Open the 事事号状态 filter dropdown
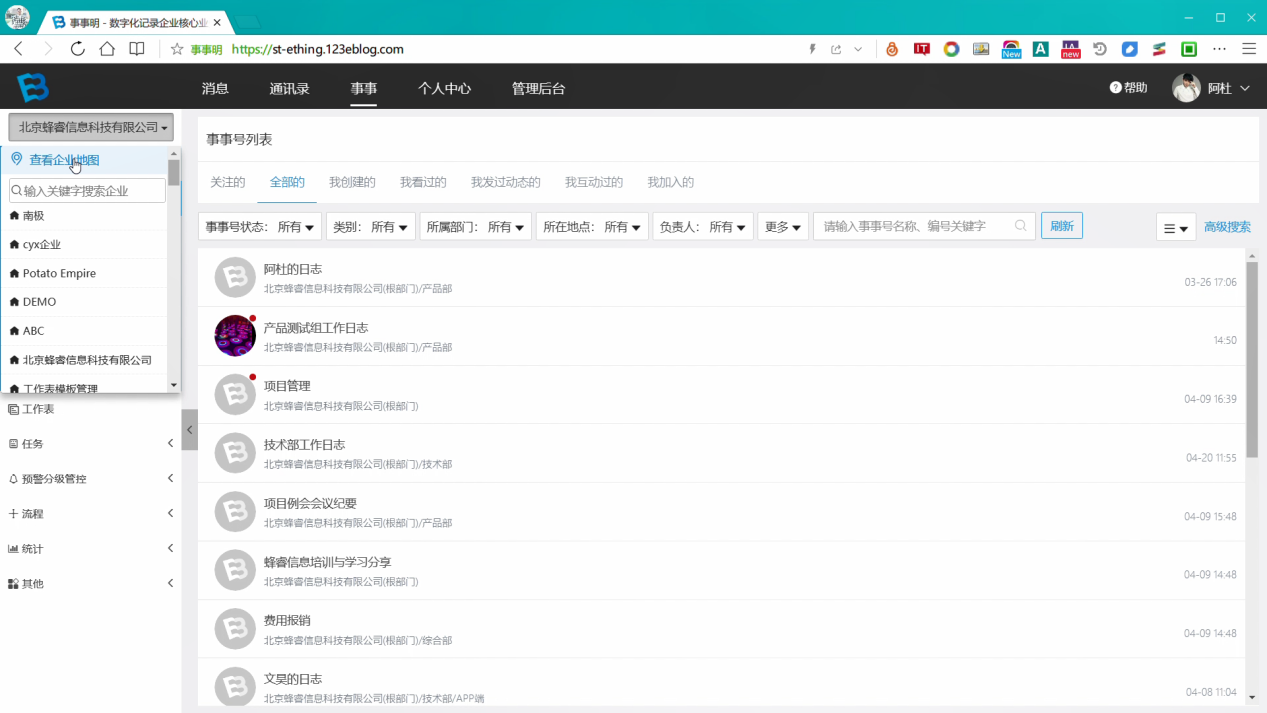The height and width of the screenshot is (713, 1267). point(260,227)
